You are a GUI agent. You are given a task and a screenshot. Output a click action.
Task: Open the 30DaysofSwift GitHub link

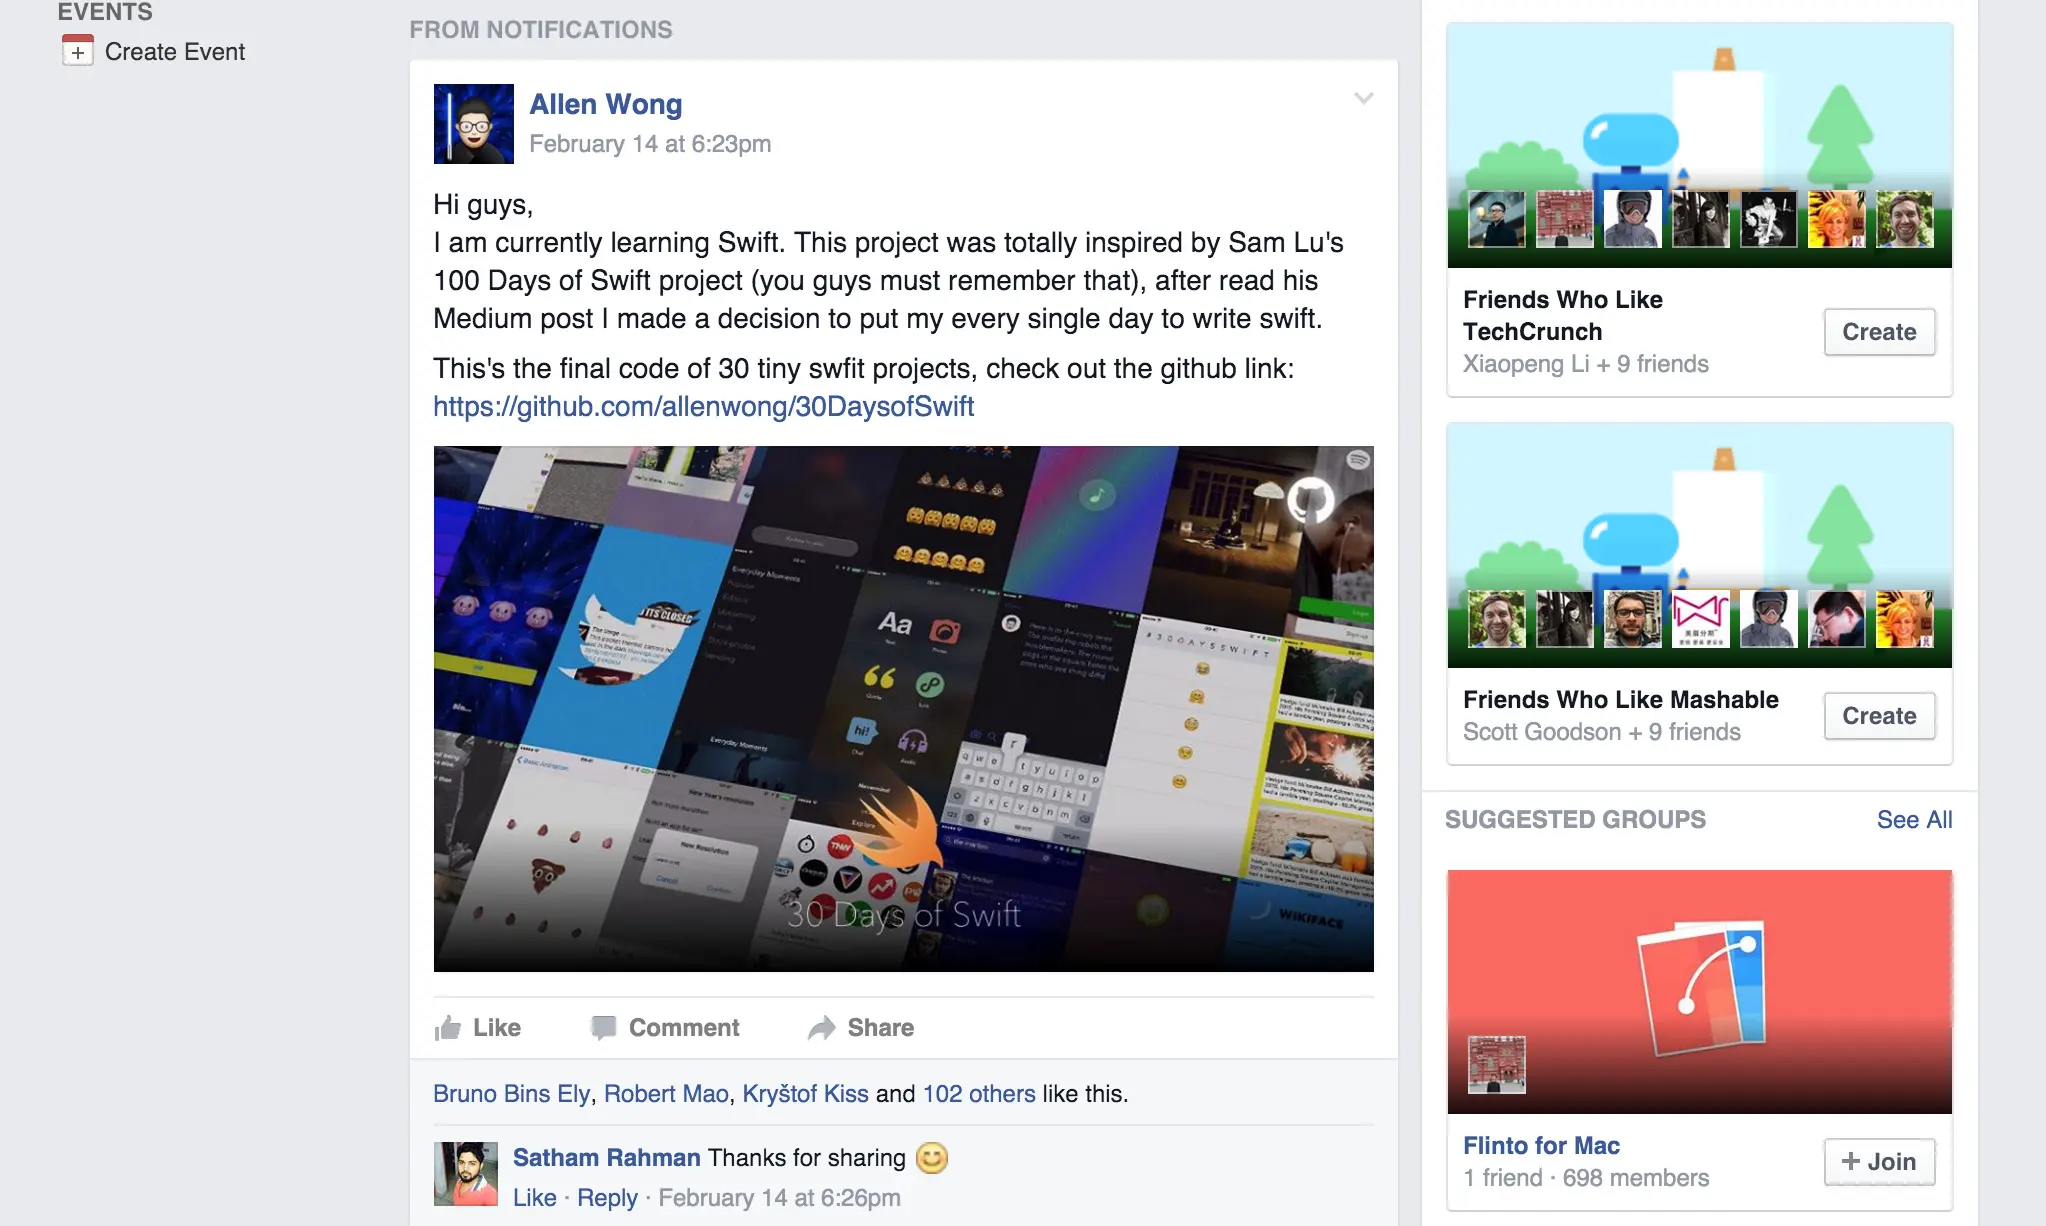tap(703, 406)
